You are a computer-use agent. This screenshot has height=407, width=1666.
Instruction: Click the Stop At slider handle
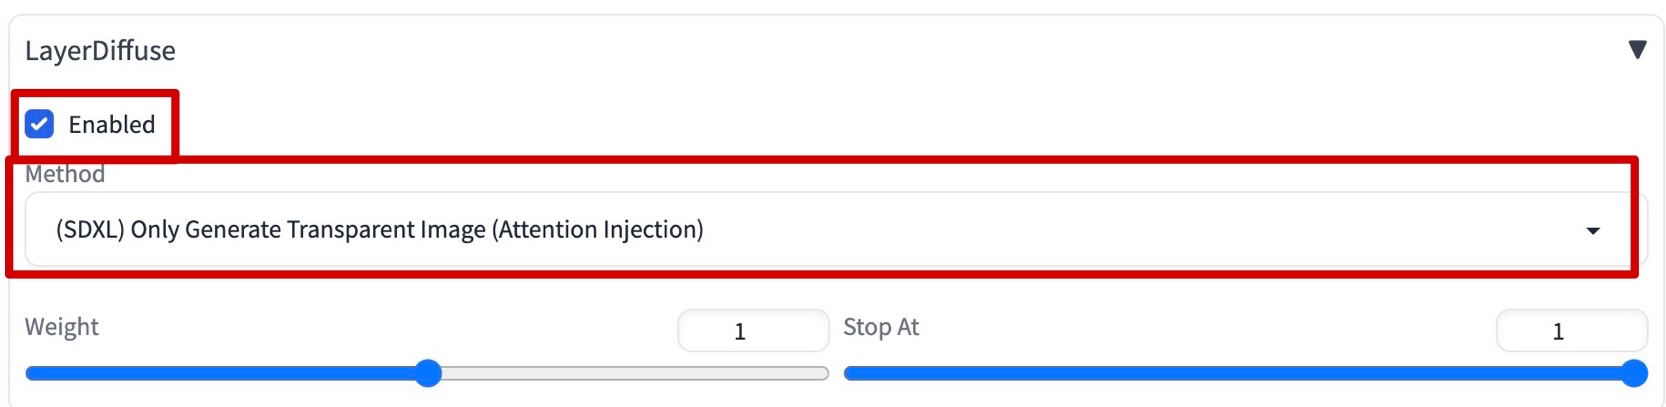tap(1634, 373)
